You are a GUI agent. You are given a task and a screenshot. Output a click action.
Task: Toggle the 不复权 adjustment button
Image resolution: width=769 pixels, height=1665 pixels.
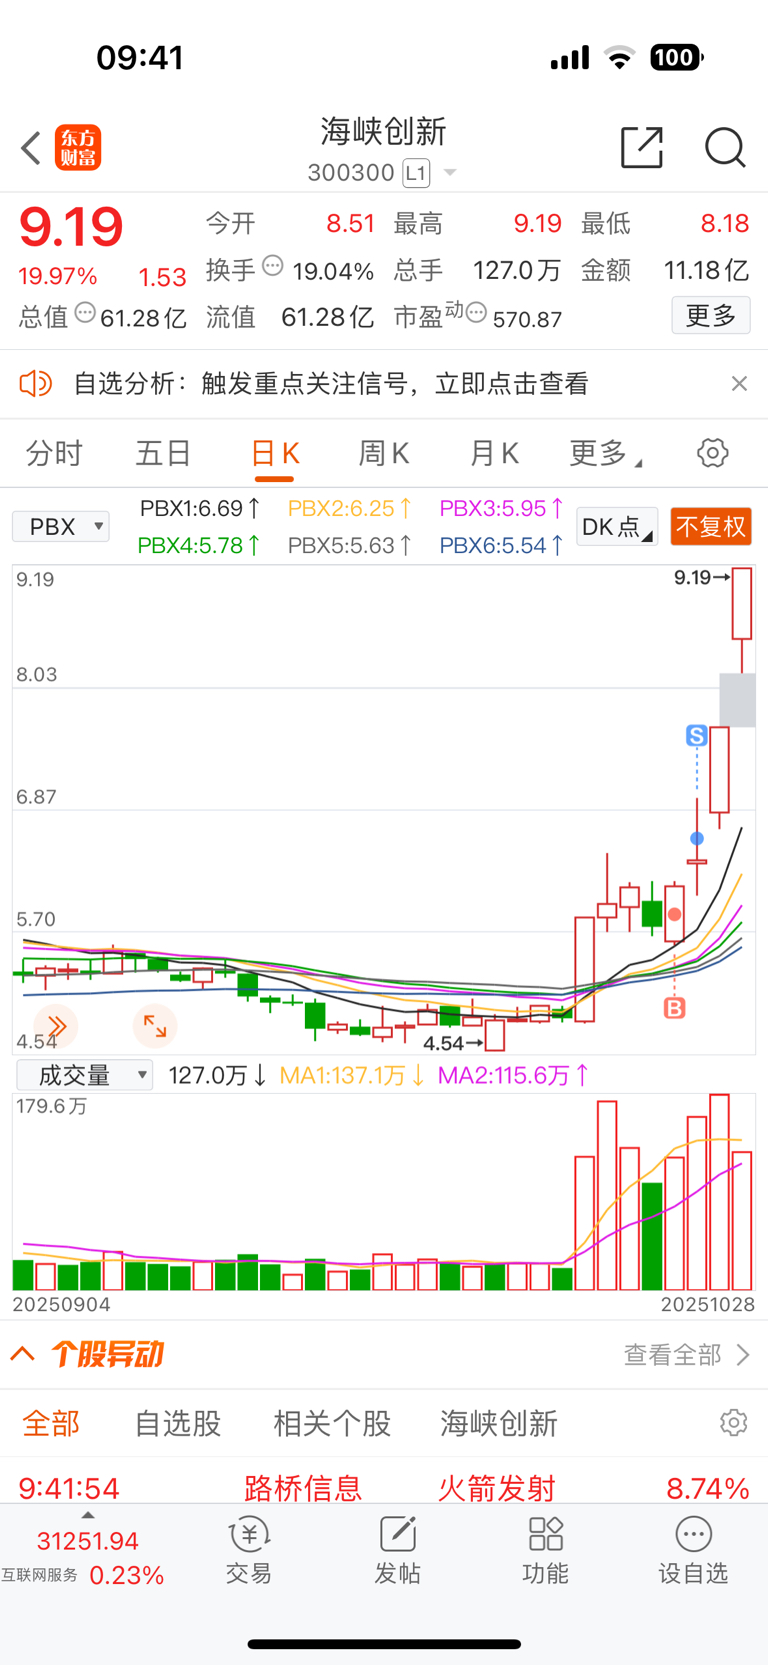coord(711,527)
